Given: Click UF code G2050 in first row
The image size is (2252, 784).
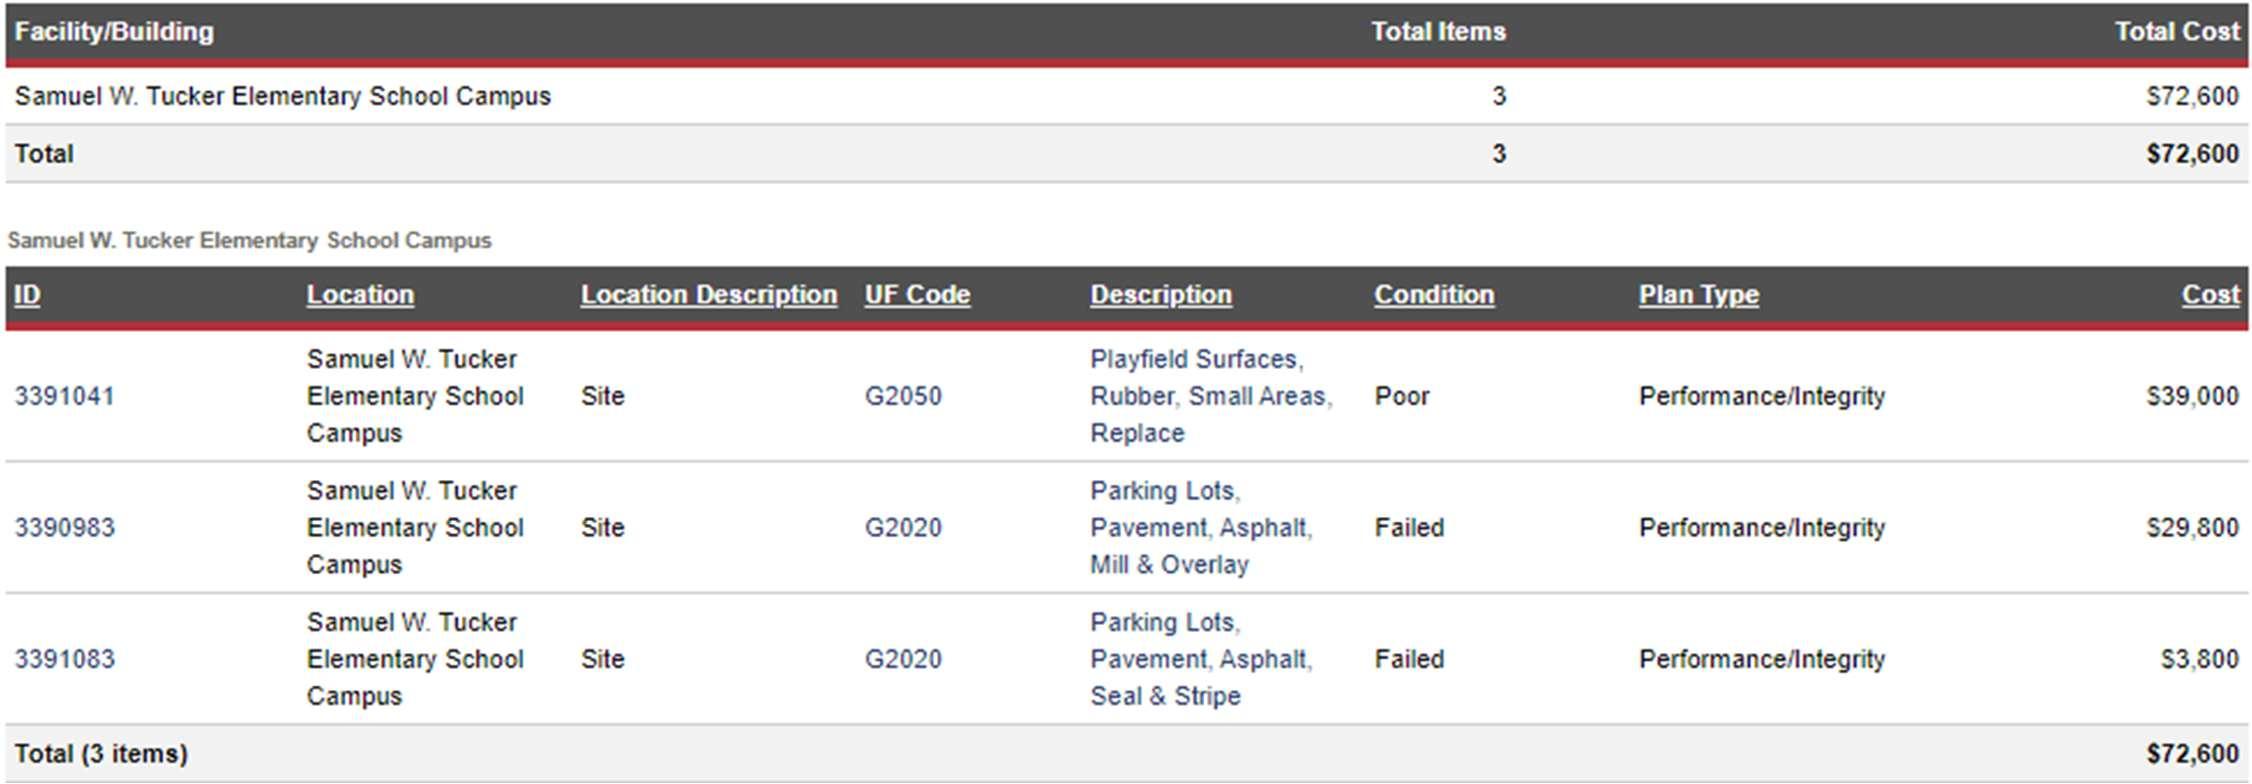Looking at the screenshot, I should 903,396.
